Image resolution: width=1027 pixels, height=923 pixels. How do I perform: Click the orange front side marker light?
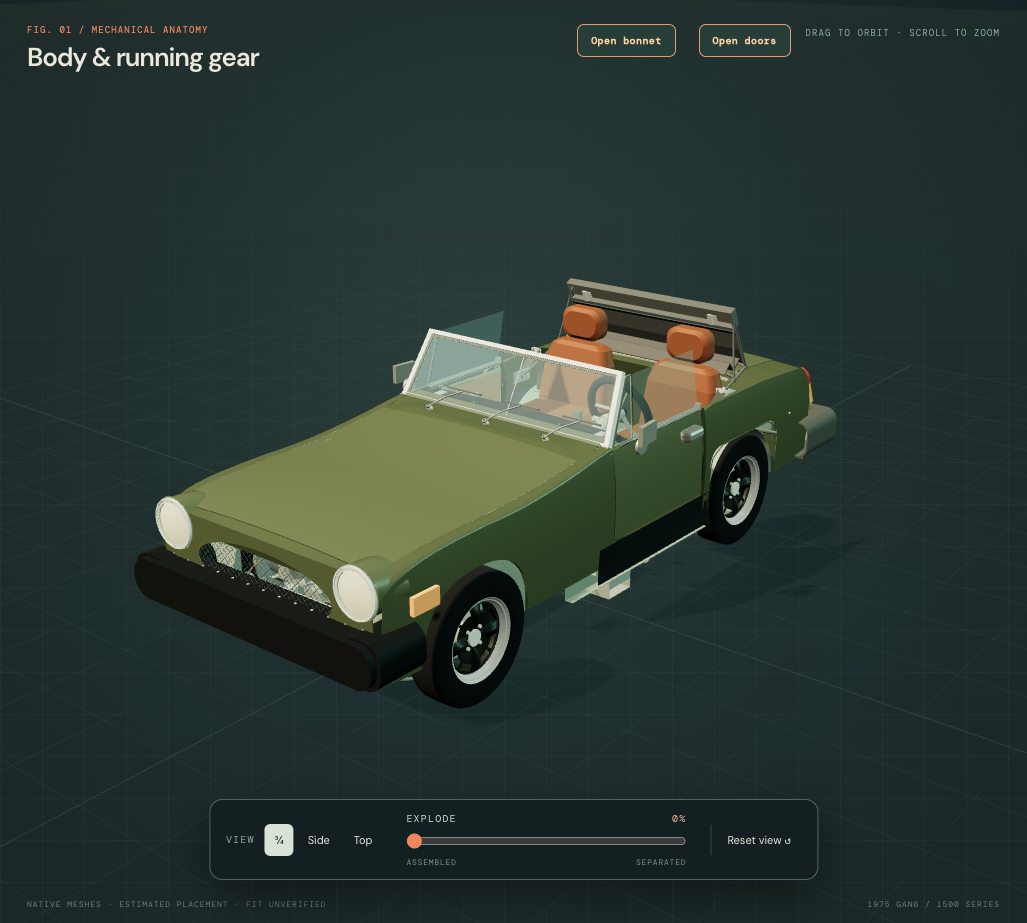pyautogui.click(x=424, y=601)
